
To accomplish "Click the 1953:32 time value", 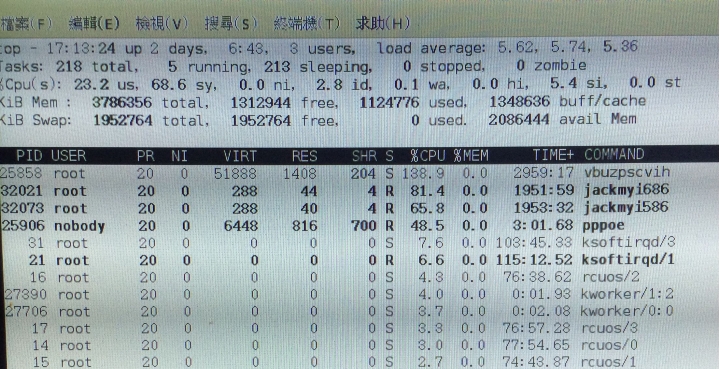I will click(x=544, y=208).
